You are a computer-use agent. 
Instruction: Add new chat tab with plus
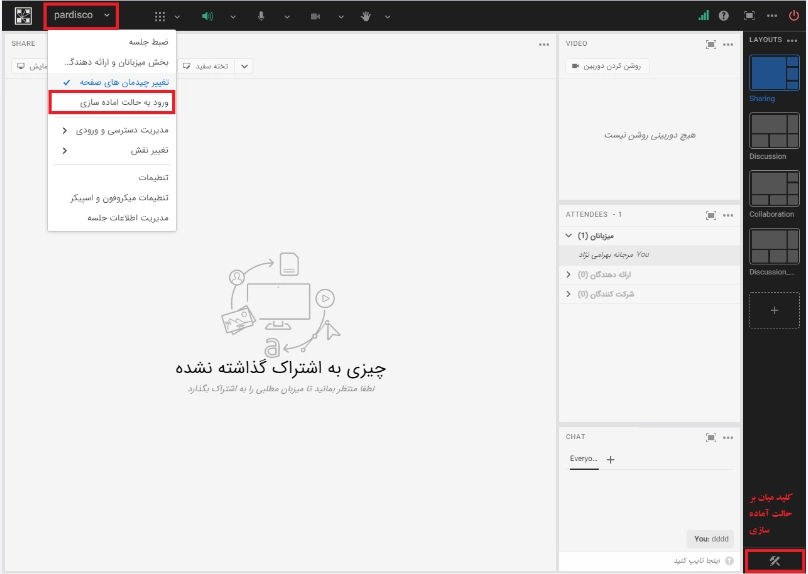click(x=611, y=460)
